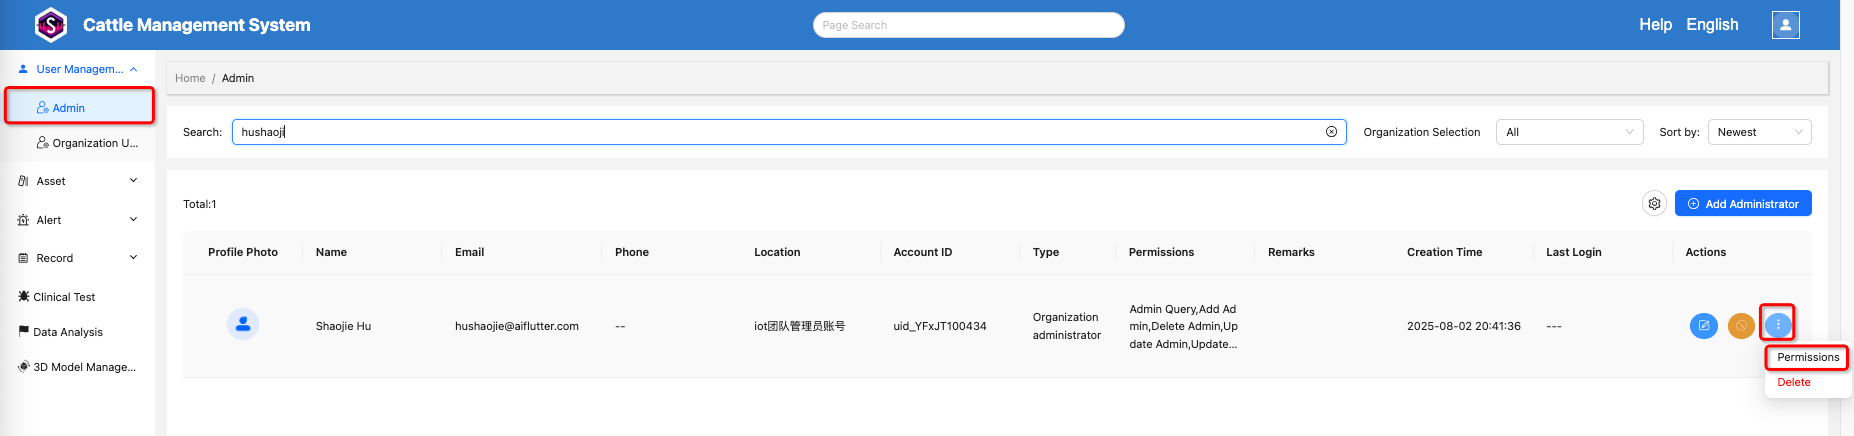The image size is (1854, 436).
Task: Click the Total:1 count label
Action: click(x=200, y=204)
